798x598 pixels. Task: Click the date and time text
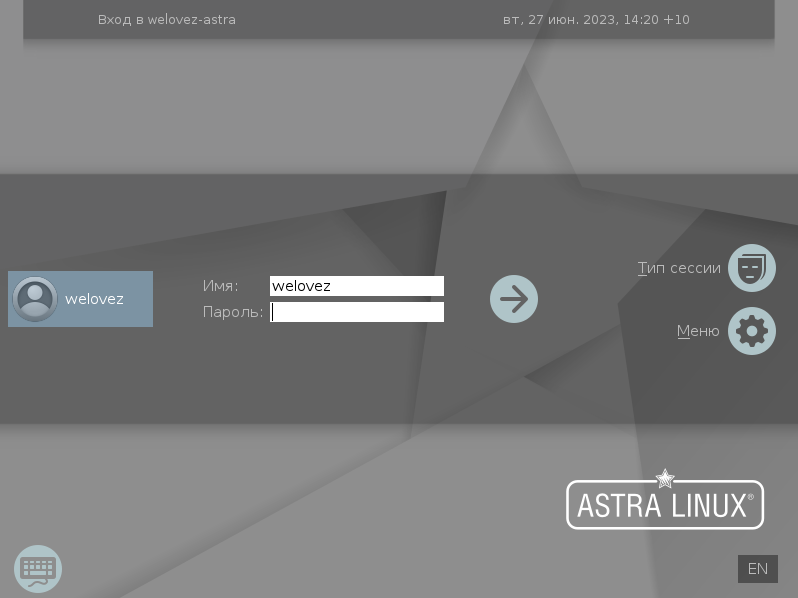coord(596,20)
